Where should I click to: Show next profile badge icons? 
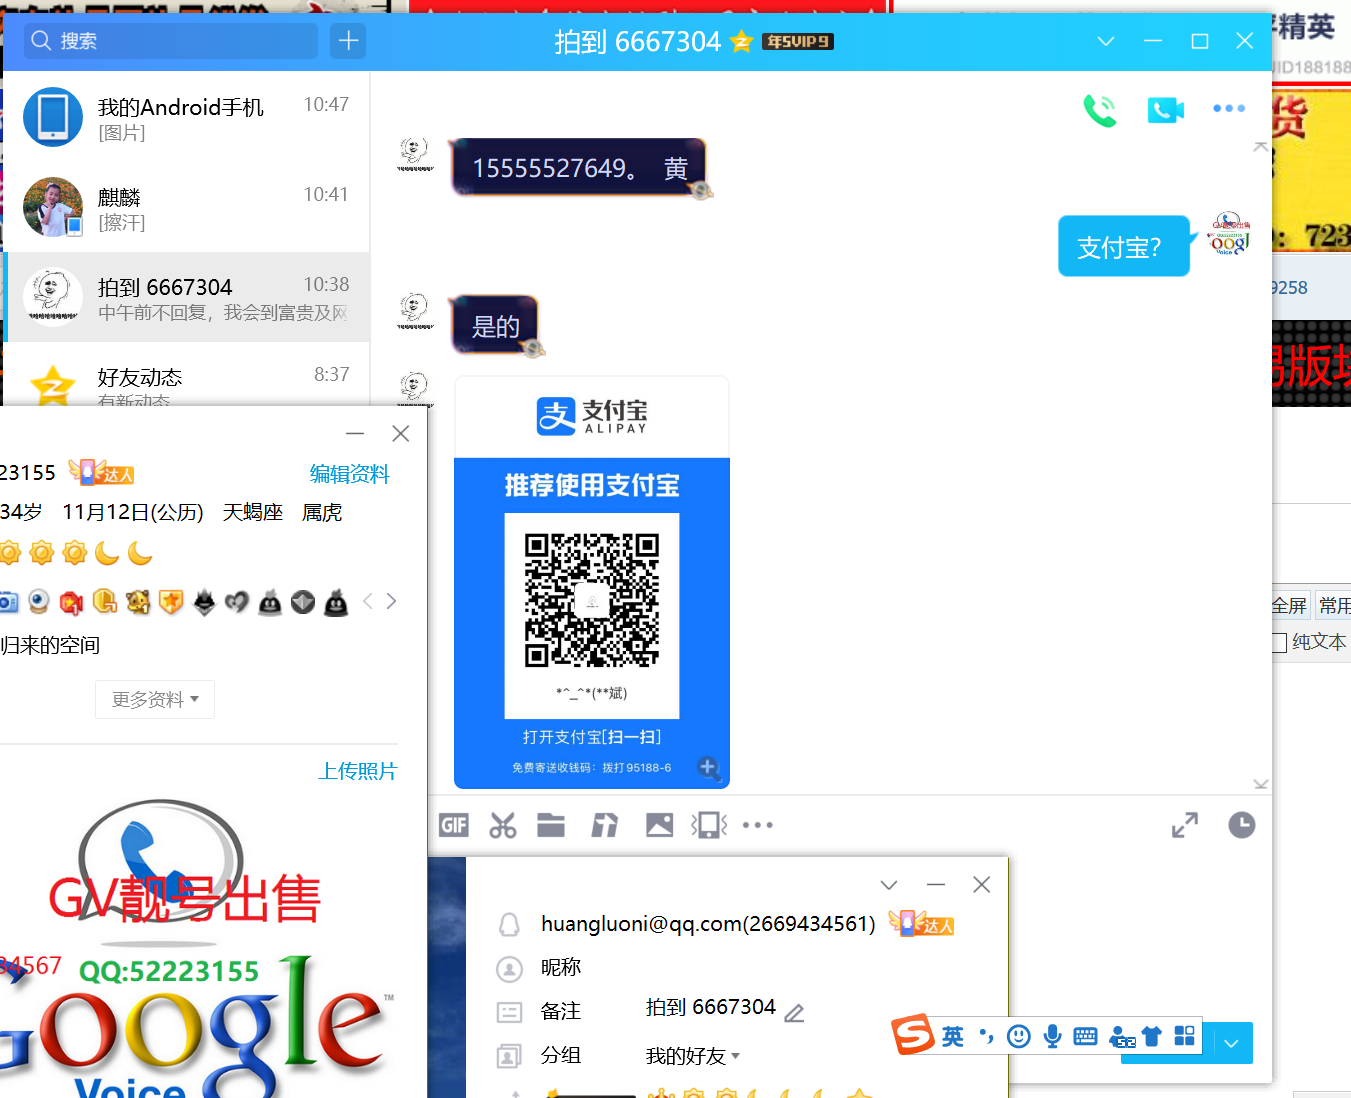tap(391, 601)
